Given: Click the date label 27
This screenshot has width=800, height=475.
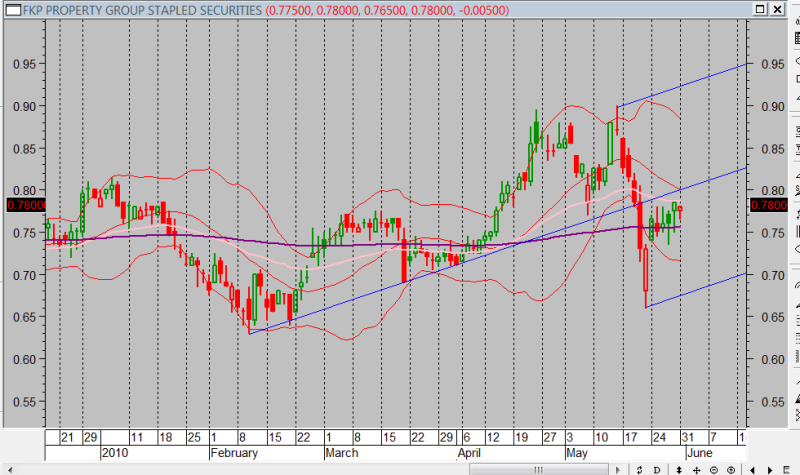Looking at the screenshot, I should click(549, 437).
